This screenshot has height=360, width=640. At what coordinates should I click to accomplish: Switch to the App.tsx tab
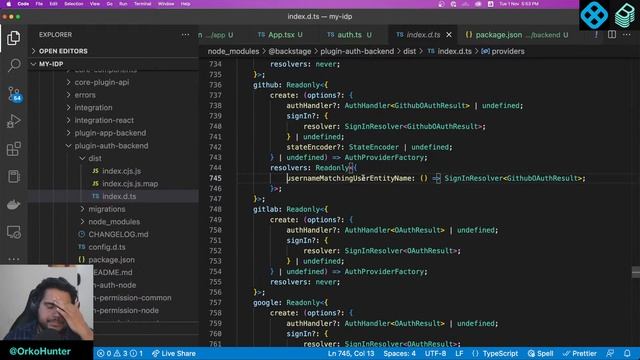pyautogui.click(x=281, y=35)
